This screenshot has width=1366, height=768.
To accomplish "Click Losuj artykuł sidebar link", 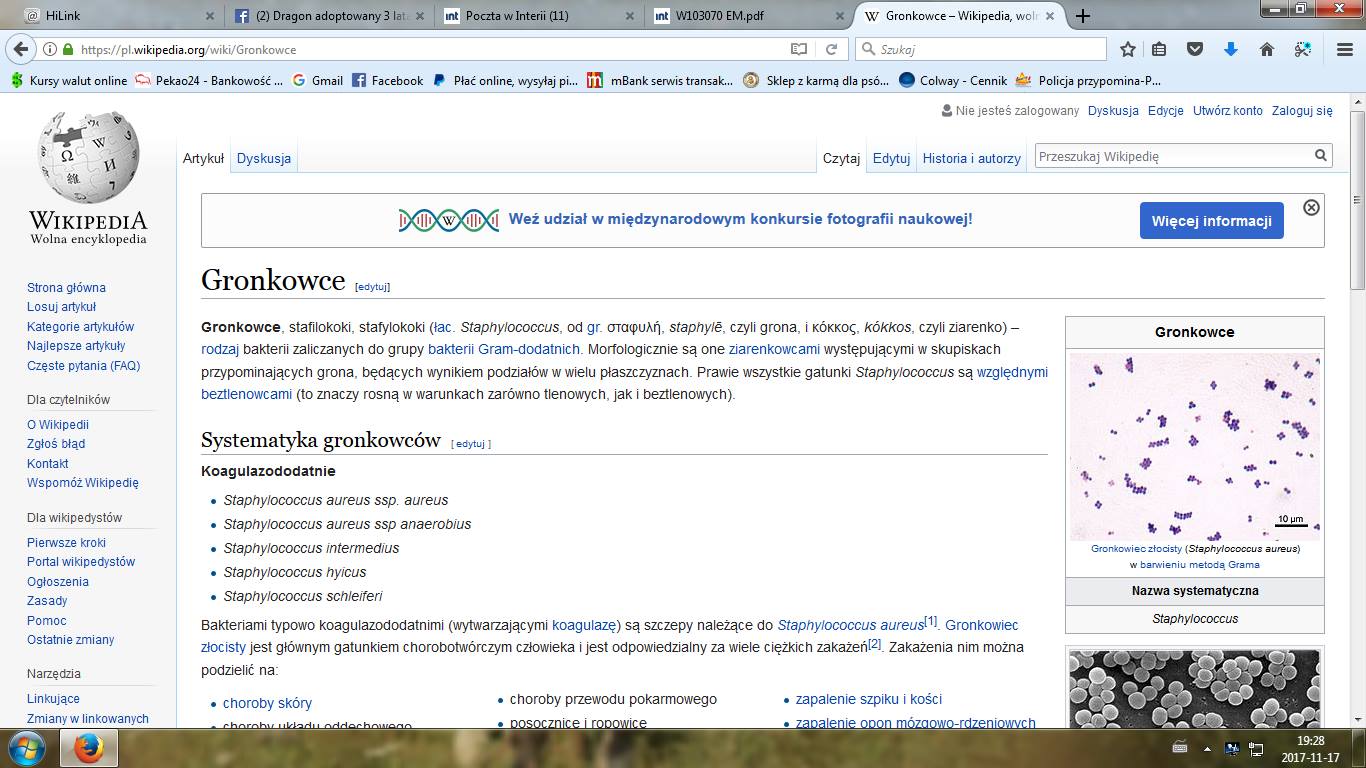I will 62,307.
